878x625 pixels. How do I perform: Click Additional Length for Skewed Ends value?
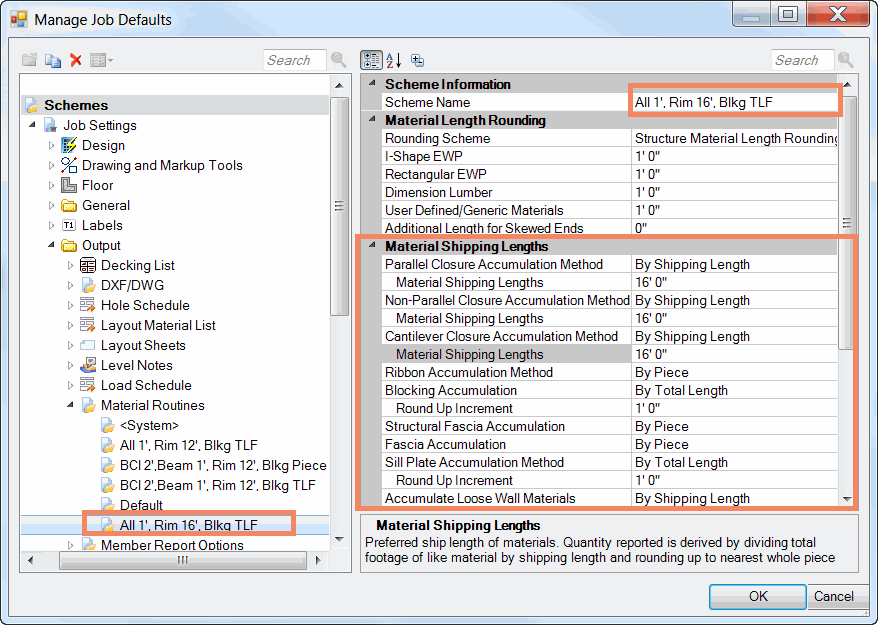click(734, 228)
